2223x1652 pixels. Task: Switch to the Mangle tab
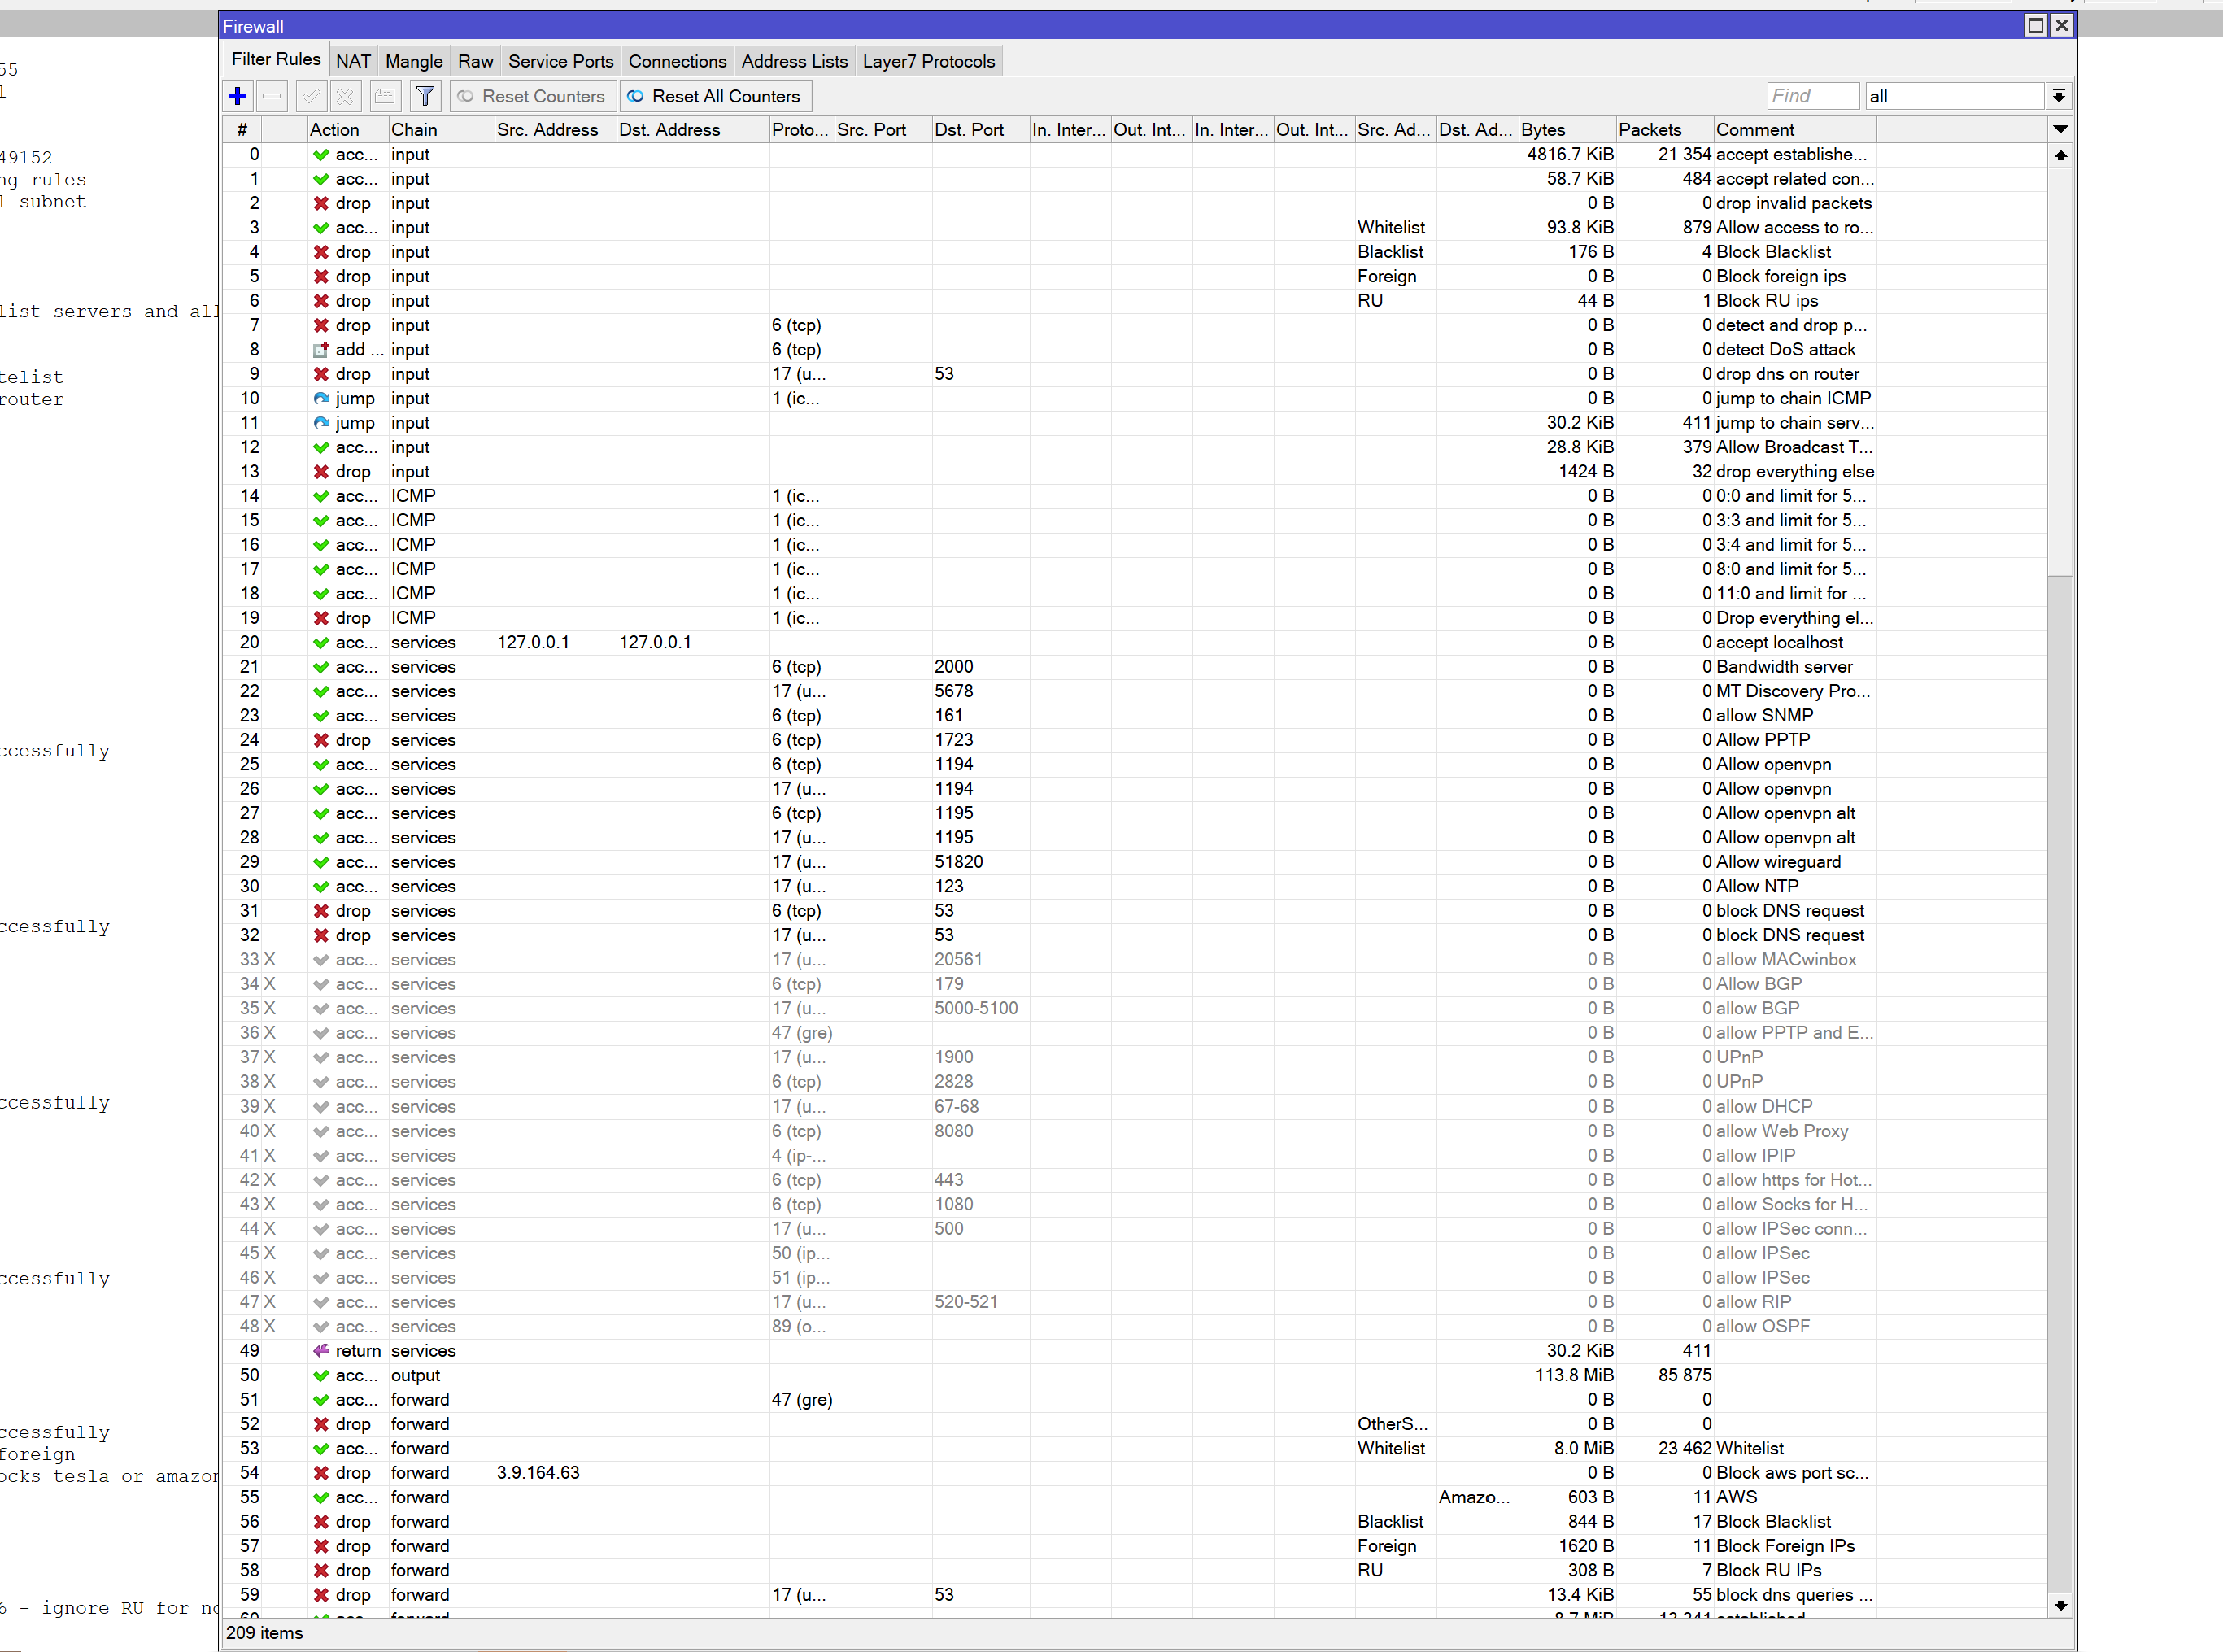click(414, 61)
